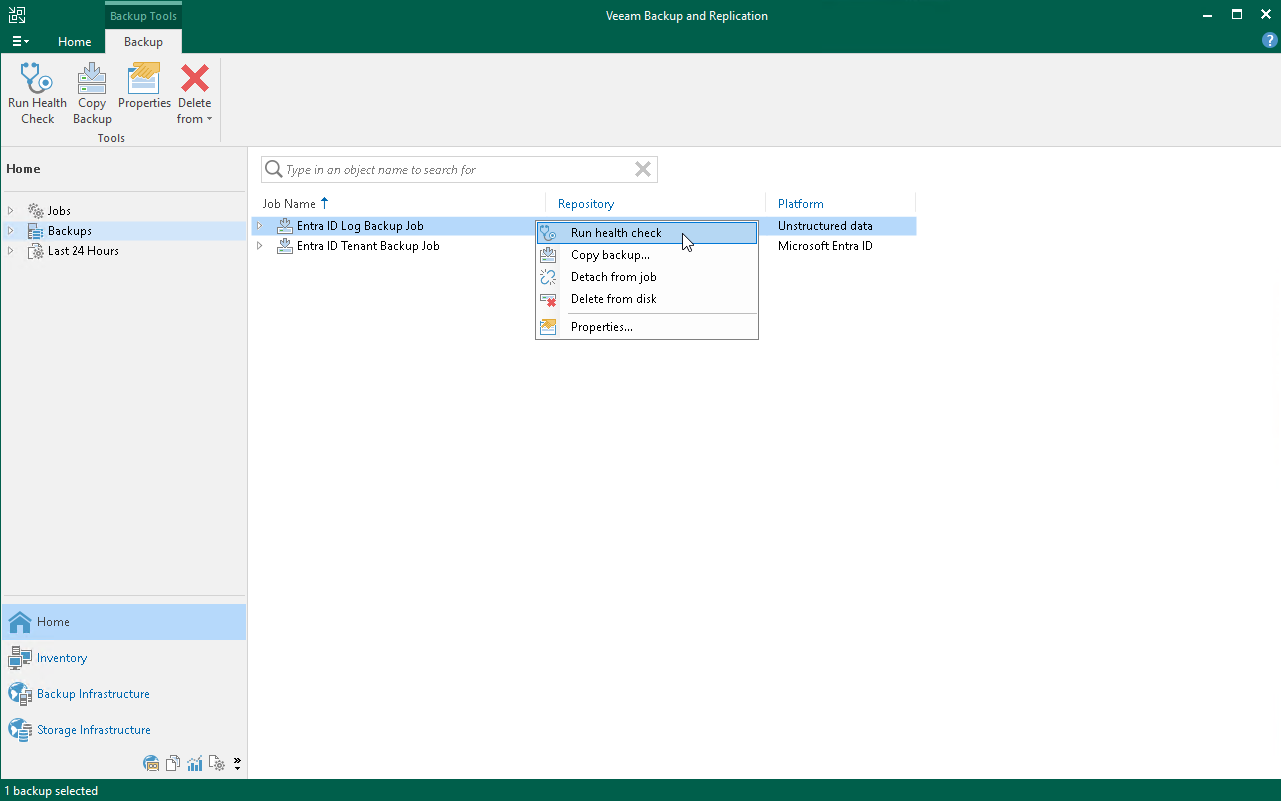The width and height of the screenshot is (1281, 801).
Task: Click the magnifier search icon
Action: click(x=273, y=170)
